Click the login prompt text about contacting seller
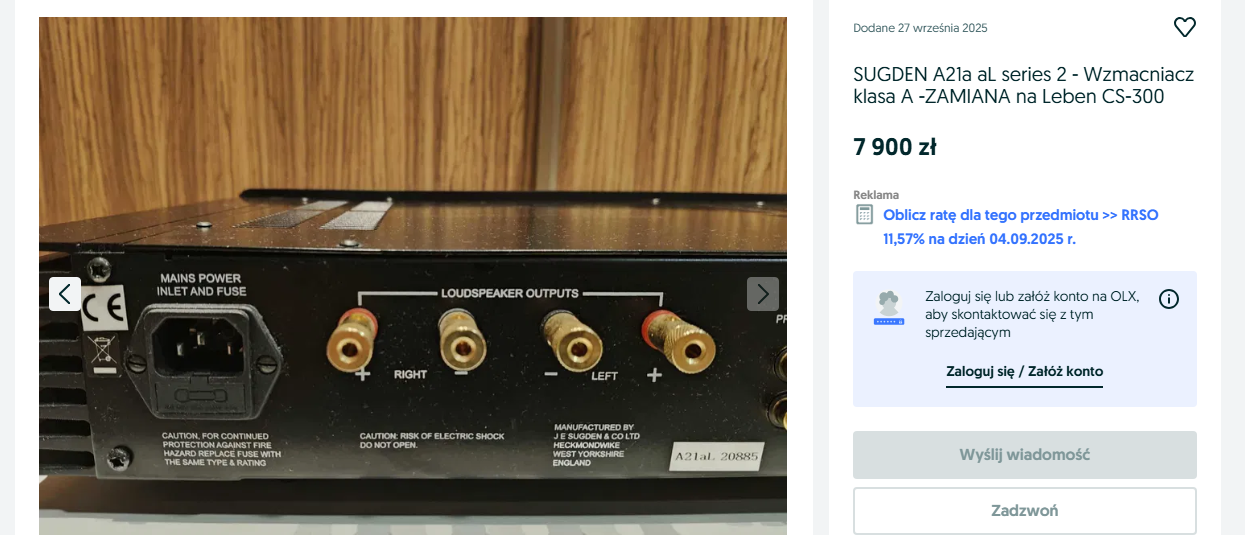1245x535 pixels. 1032,314
